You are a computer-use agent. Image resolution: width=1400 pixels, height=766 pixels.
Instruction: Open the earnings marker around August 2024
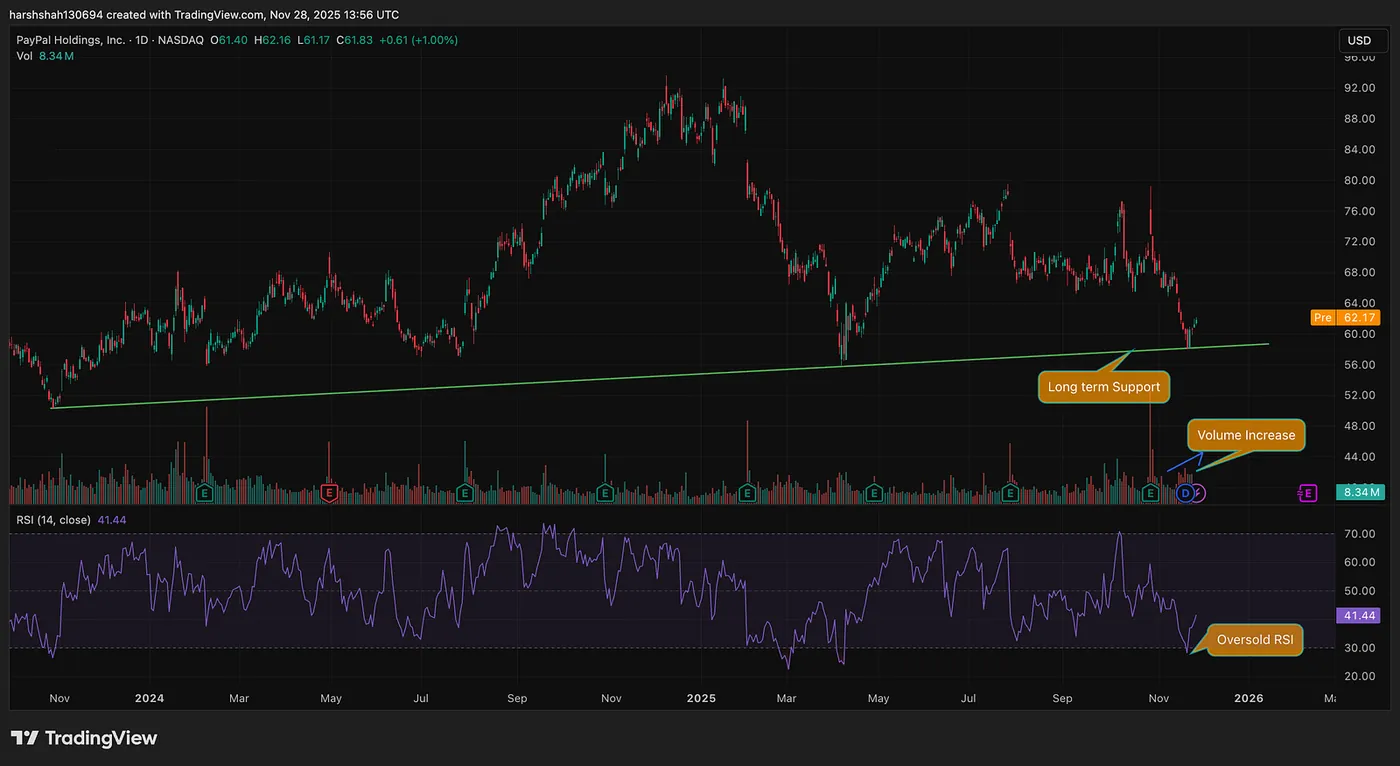(x=465, y=493)
